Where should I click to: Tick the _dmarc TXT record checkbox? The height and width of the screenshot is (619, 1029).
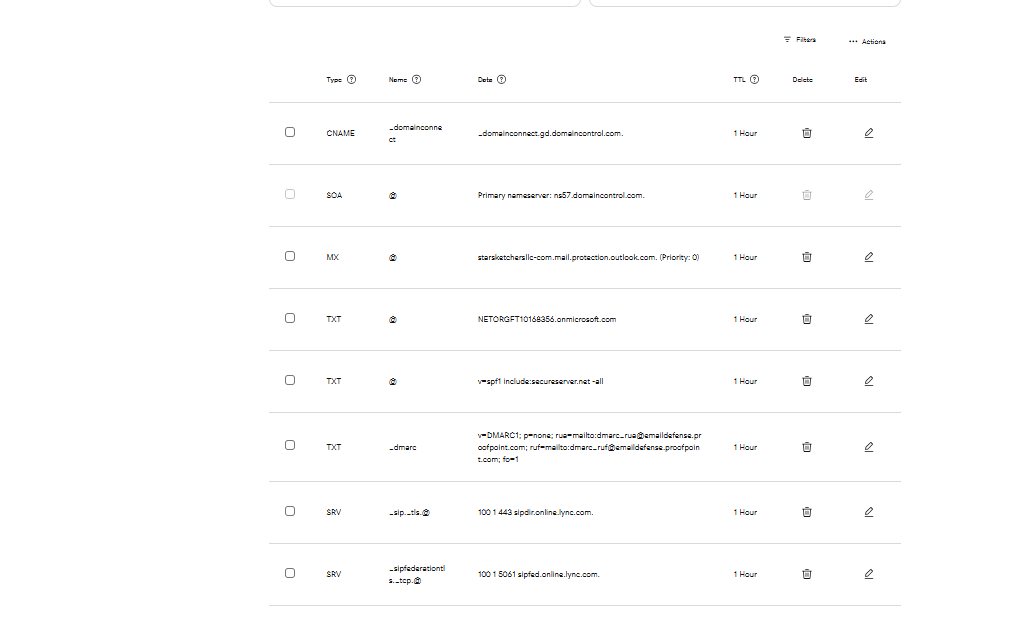pos(290,446)
